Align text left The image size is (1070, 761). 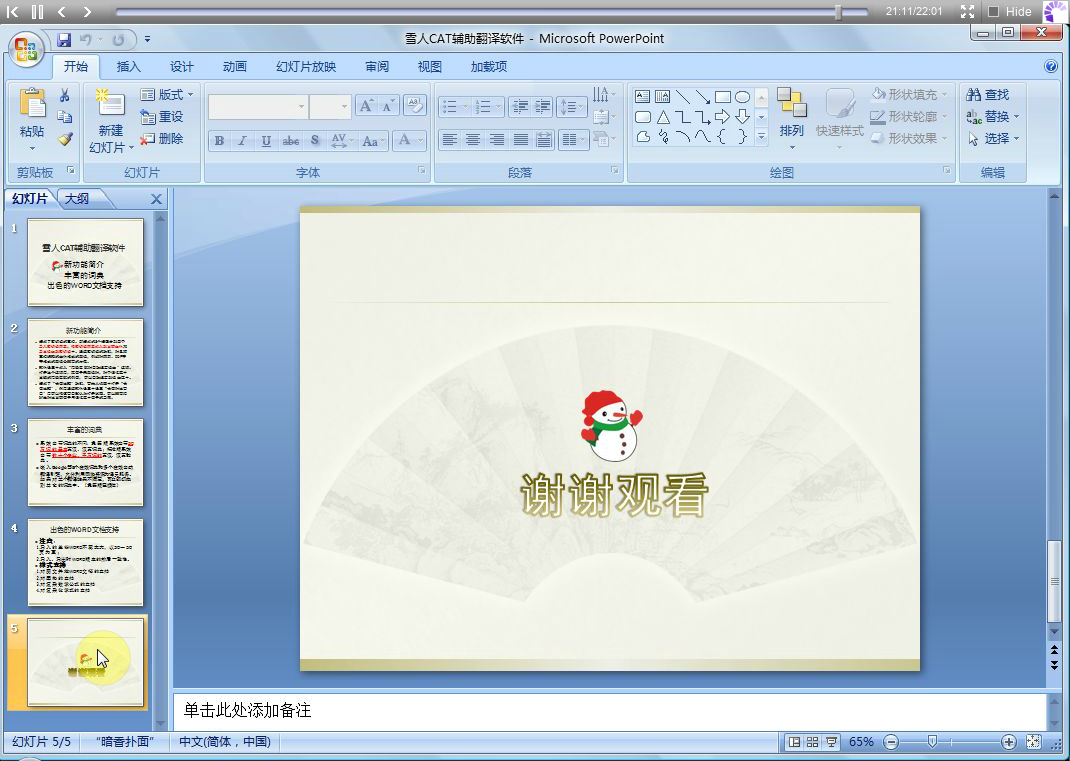[449, 140]
